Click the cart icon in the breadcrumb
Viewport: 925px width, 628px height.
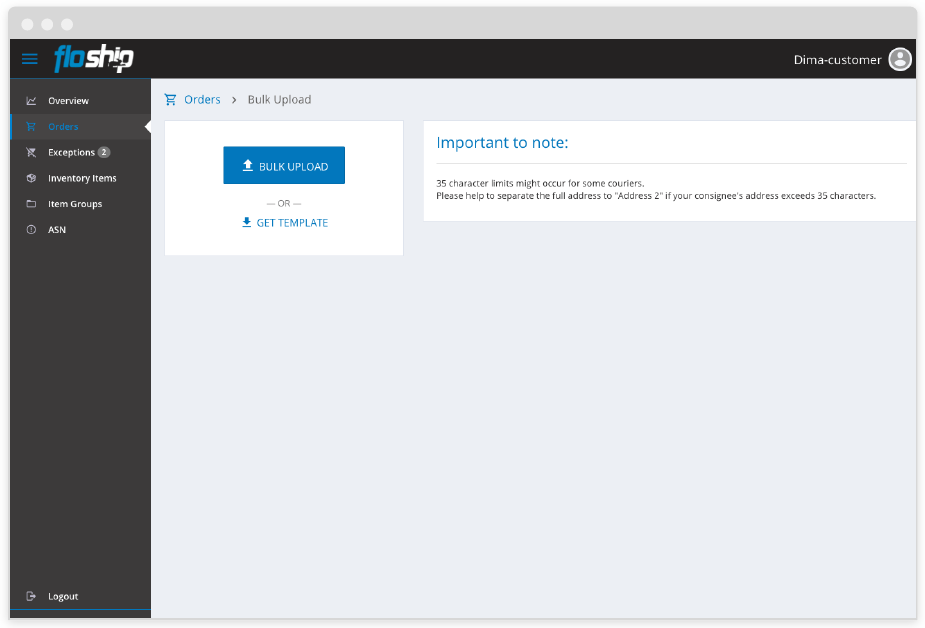171,100
